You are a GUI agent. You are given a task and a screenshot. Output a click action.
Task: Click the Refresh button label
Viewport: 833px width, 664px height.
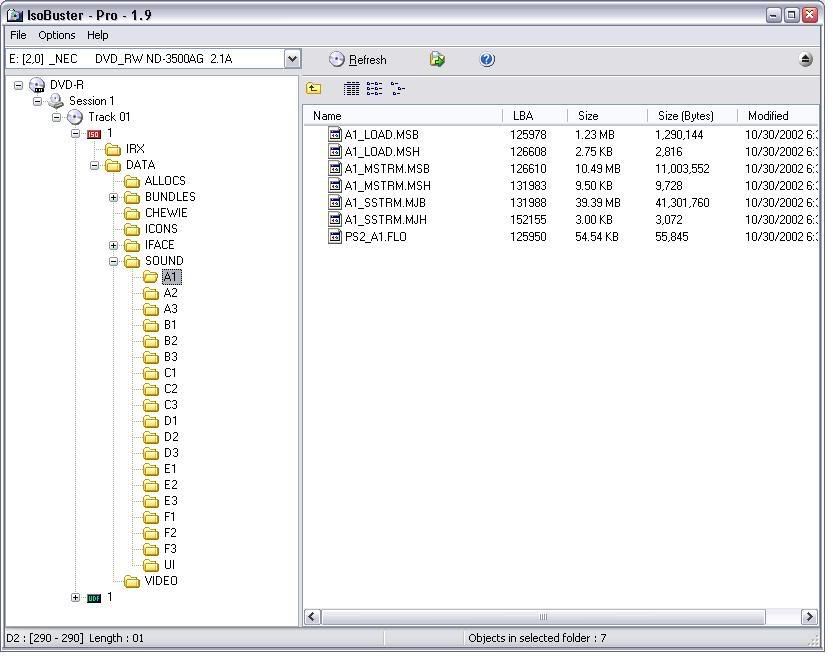[368, 60]
